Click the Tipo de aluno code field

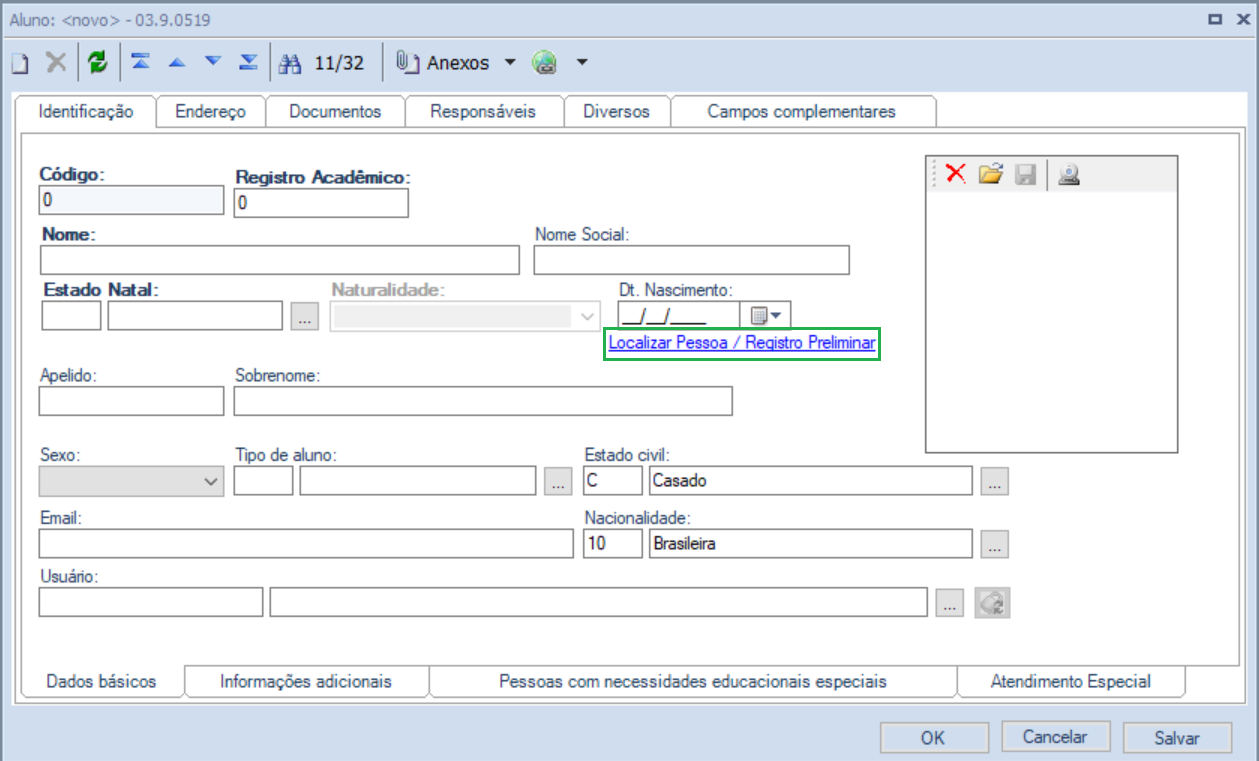264,481
